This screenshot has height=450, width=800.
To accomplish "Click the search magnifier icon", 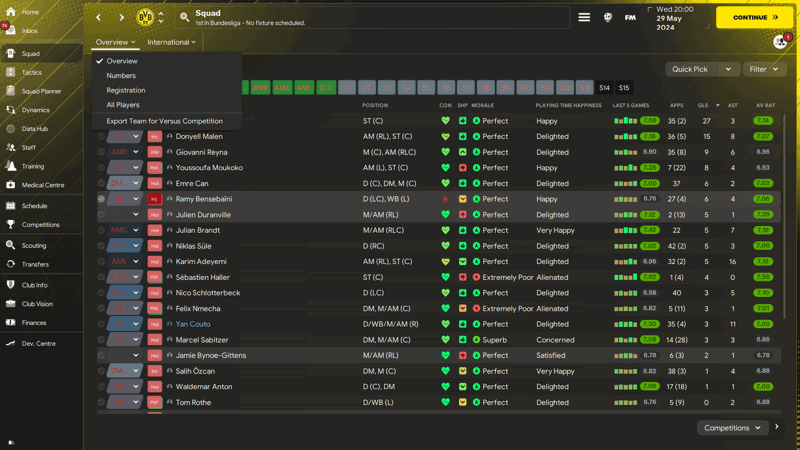I will tap(184, 17).
